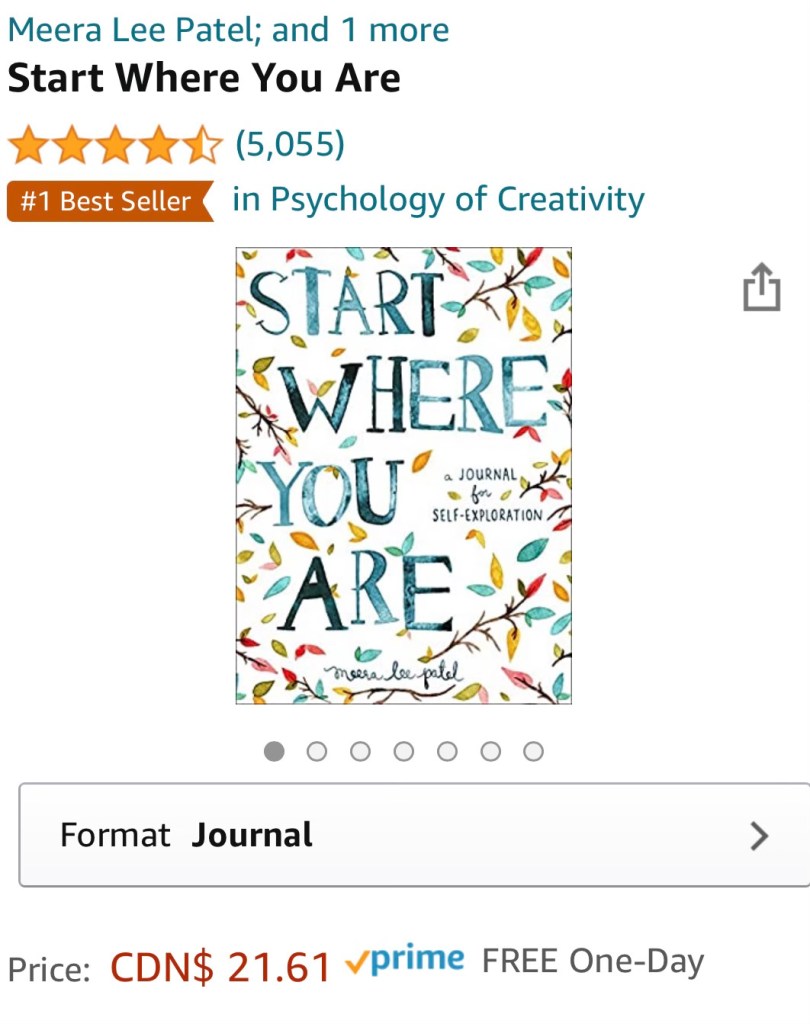
Task: Expand the Format Journal selector box
Action: pyautogui.click(x=414, y=835)
